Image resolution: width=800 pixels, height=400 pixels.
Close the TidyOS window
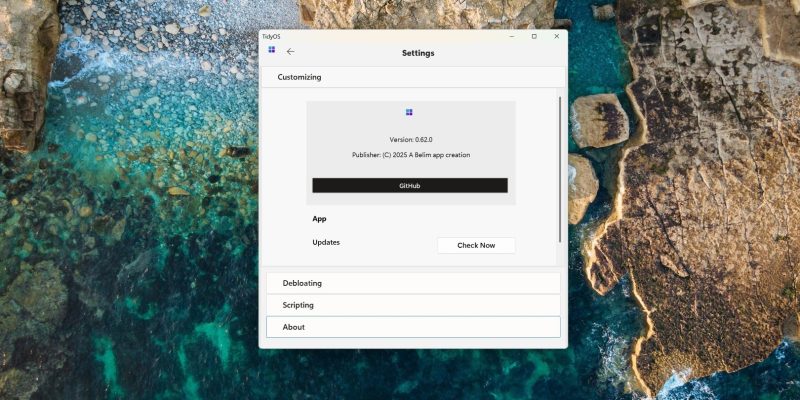(555, 36)
